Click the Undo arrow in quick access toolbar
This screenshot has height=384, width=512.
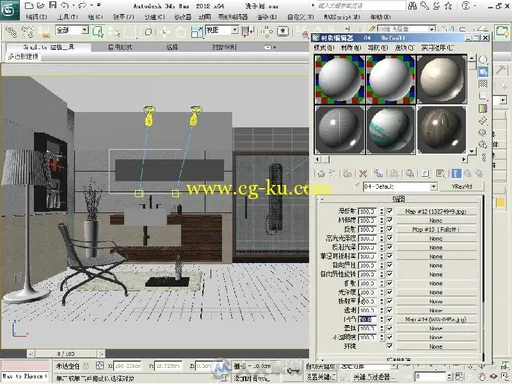coord(65,5)
